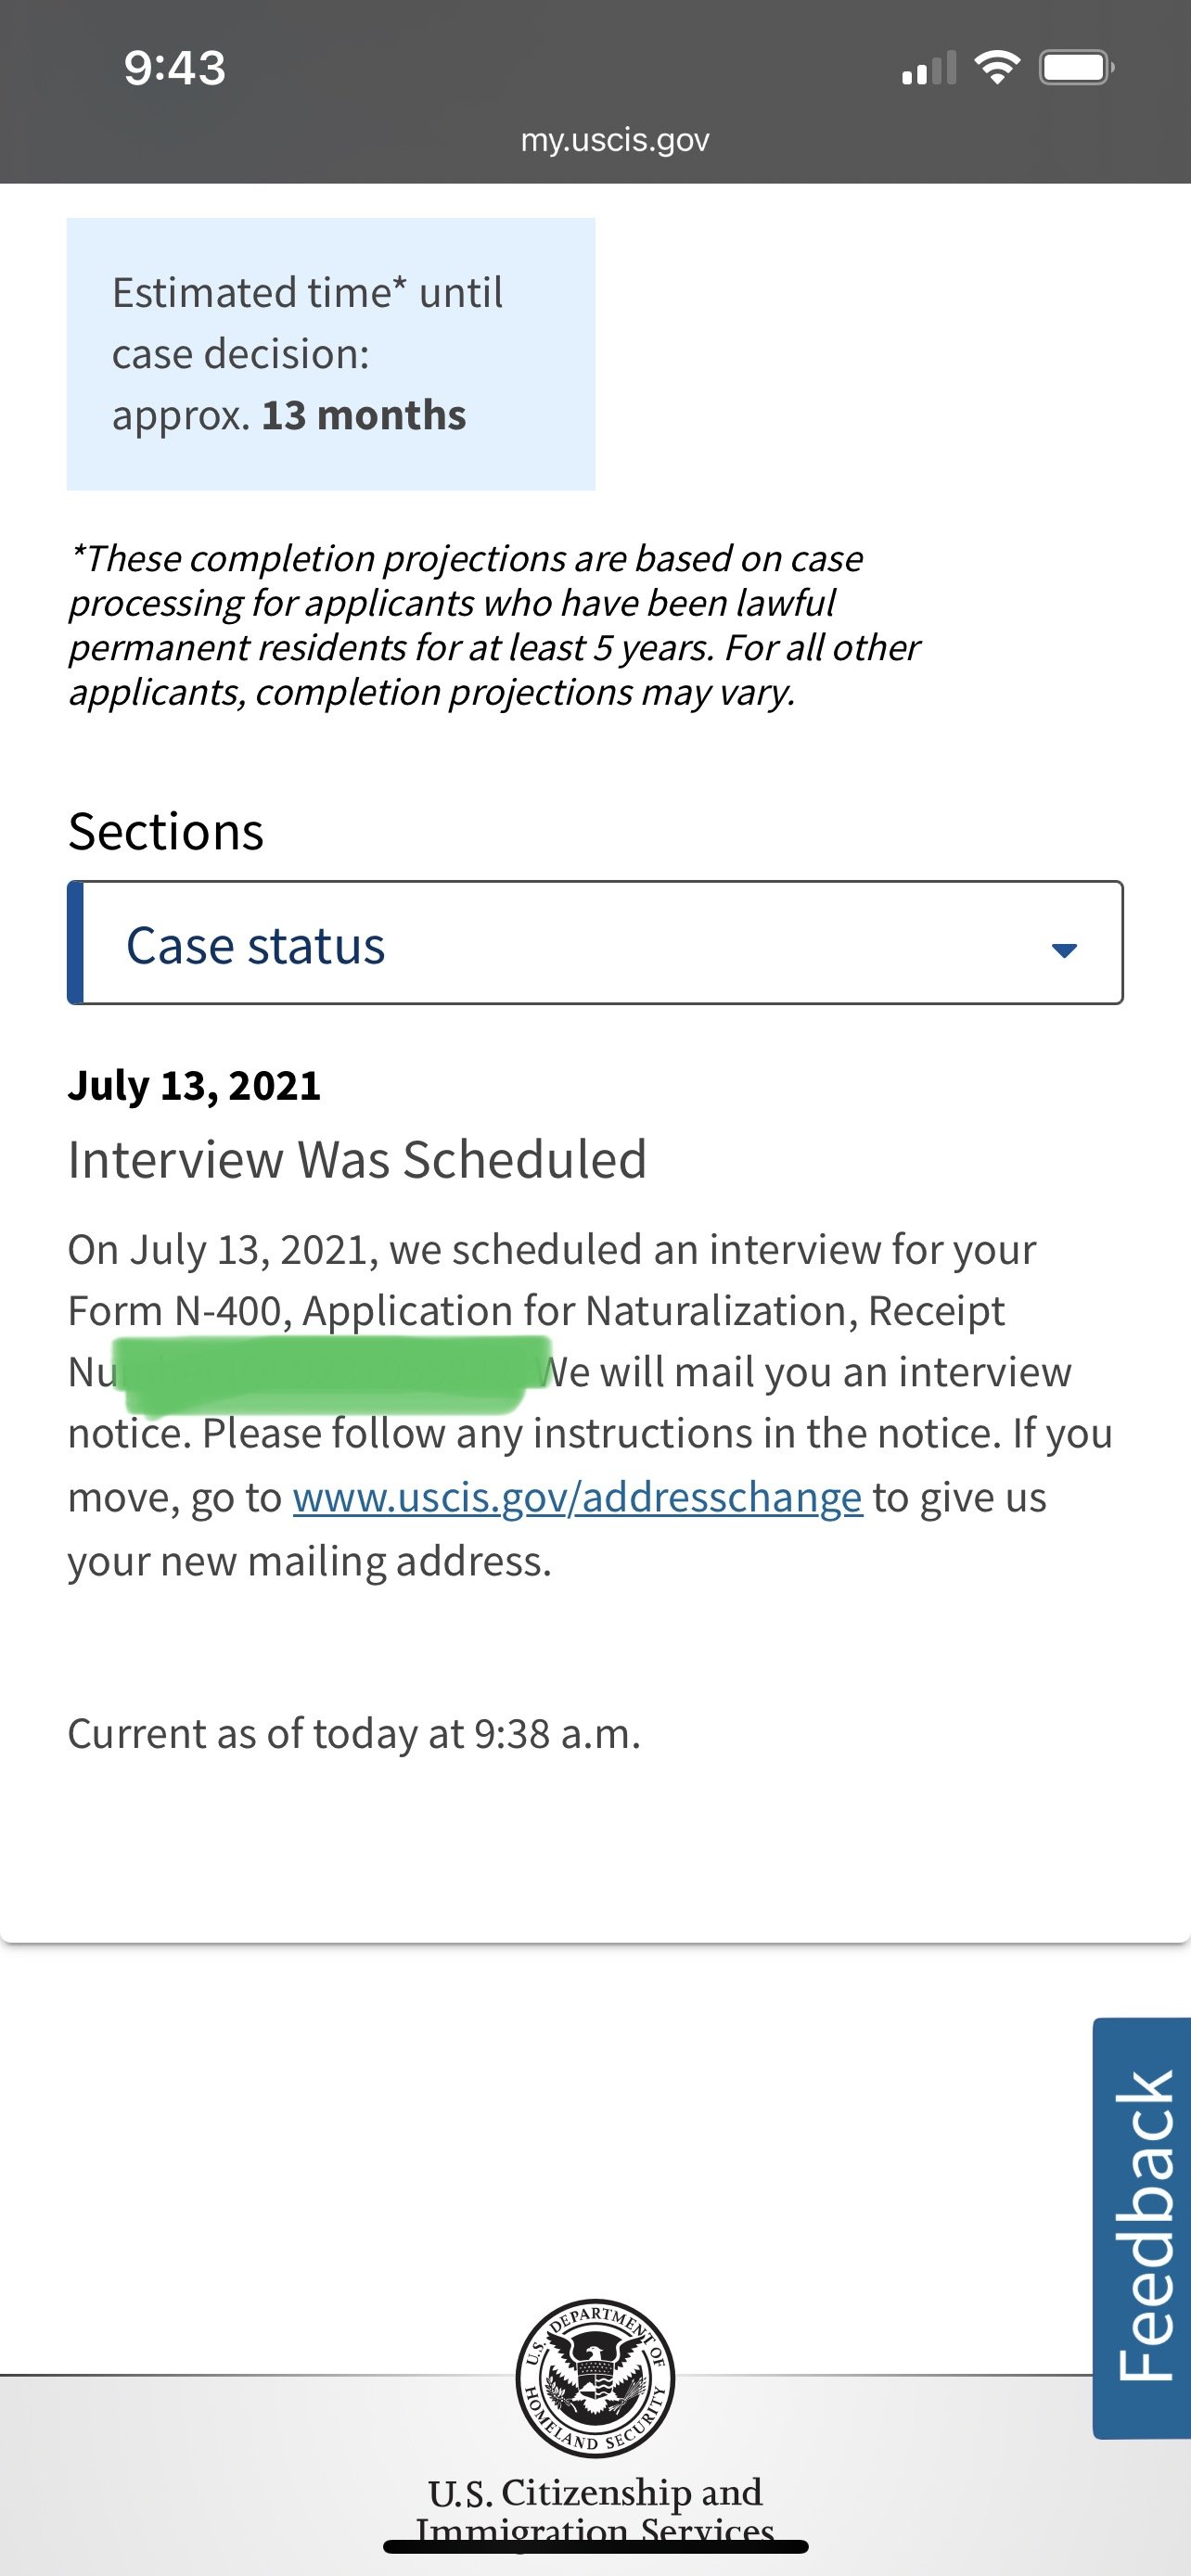This screenshot has height=2576, width=1191.
Task: Tap the dropdown arrow in Case status
Action: (1064, 949)
